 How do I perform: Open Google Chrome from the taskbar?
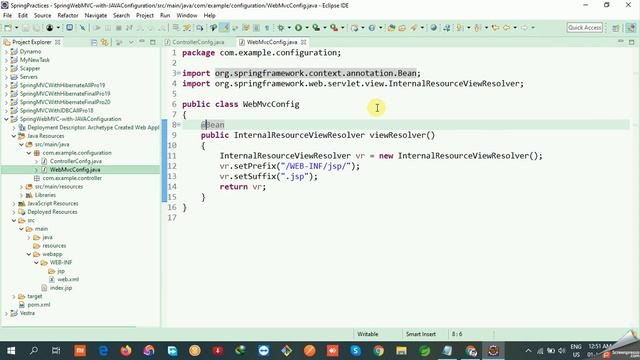click(x=378, y=351)
